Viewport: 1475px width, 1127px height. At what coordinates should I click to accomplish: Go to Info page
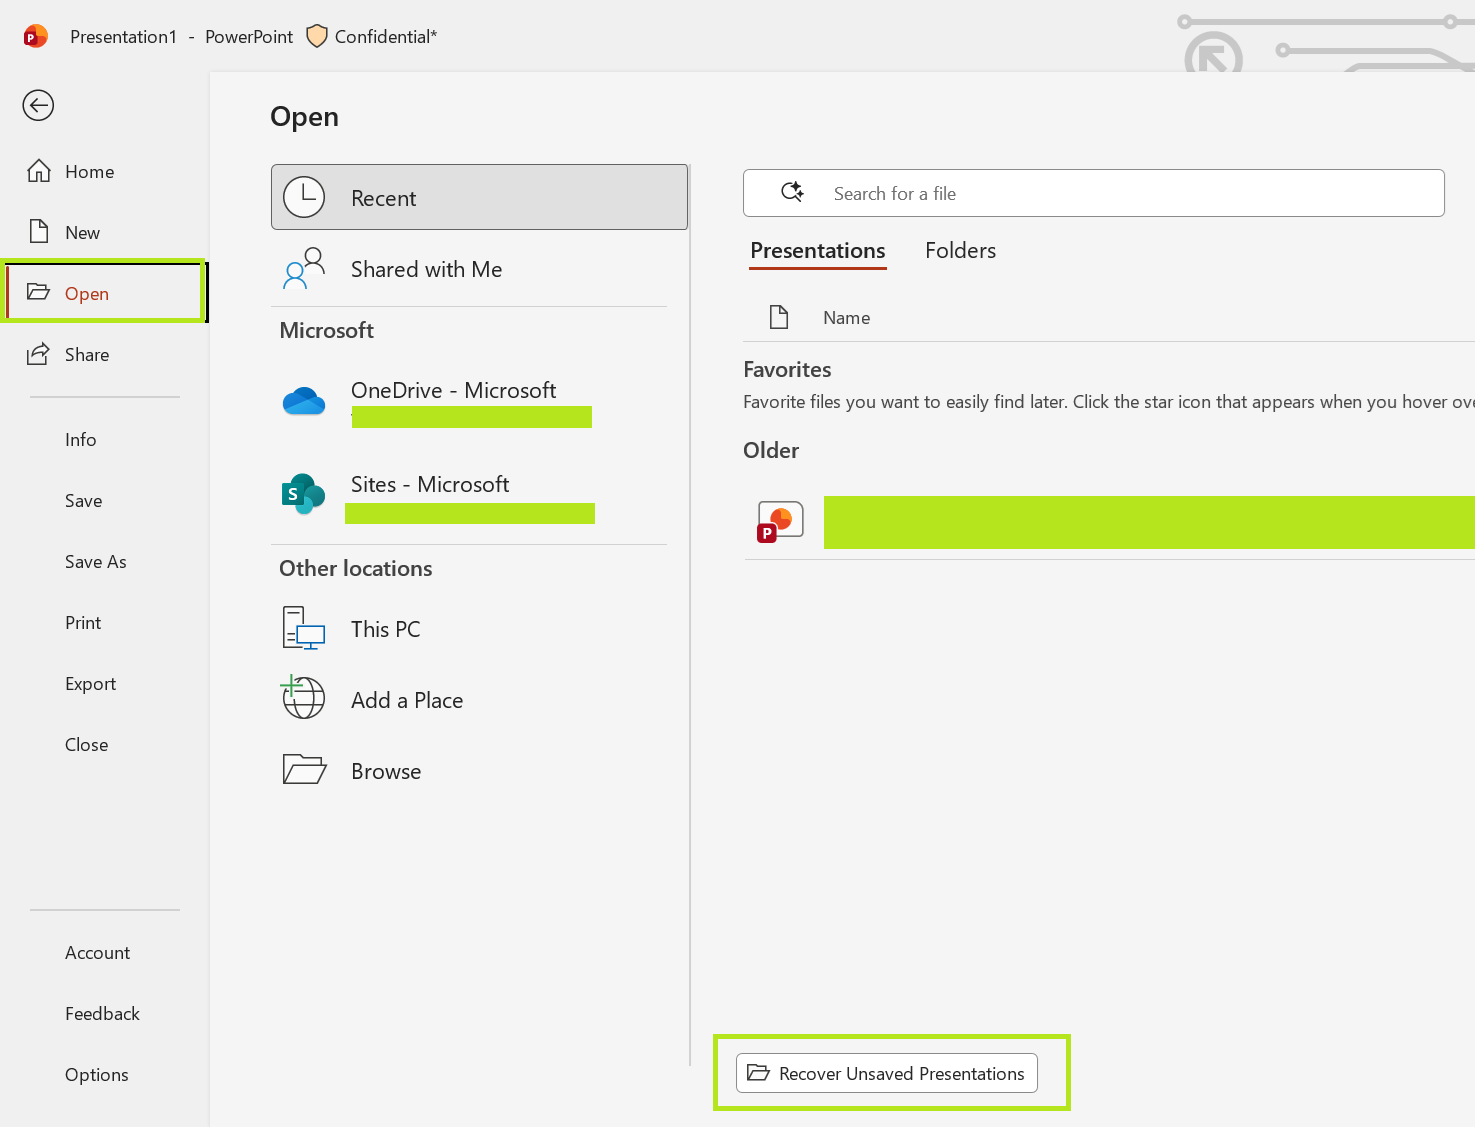click(105, 440)
